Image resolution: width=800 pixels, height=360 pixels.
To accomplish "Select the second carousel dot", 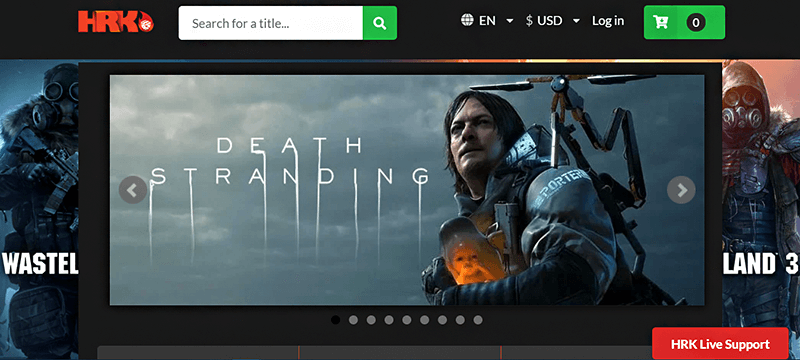I will pyautogui.click(x=353, y=320).
